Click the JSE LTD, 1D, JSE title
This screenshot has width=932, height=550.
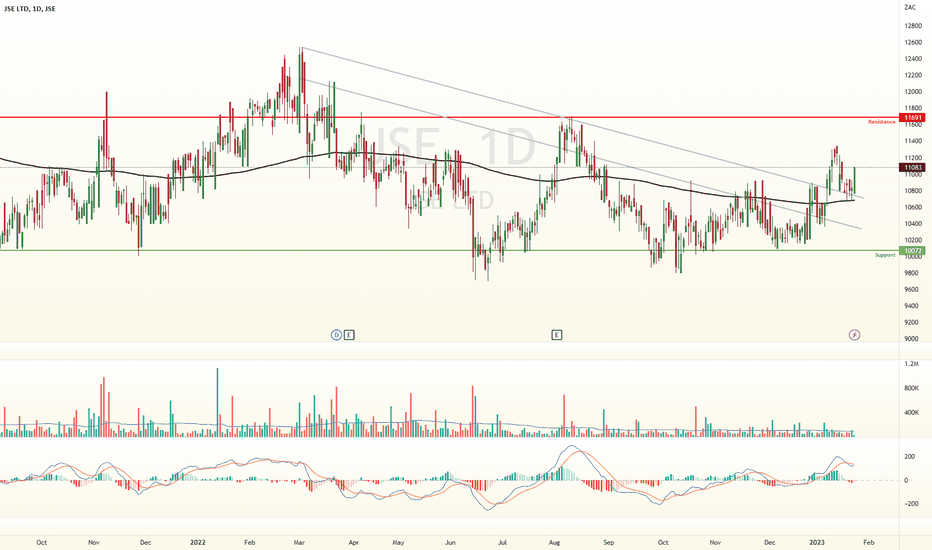pyautogui.click(x=30, y=9)
